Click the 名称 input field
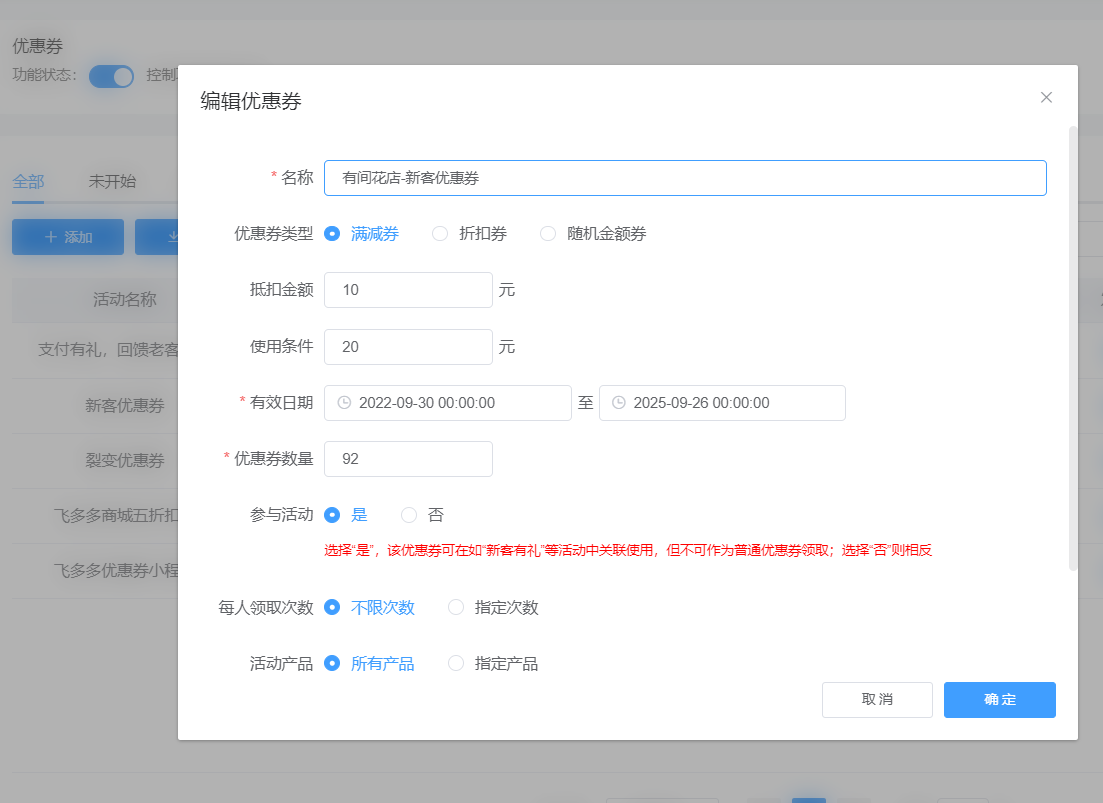The height and width of the screenshot is (803, 1103). (x=685, y=178)
